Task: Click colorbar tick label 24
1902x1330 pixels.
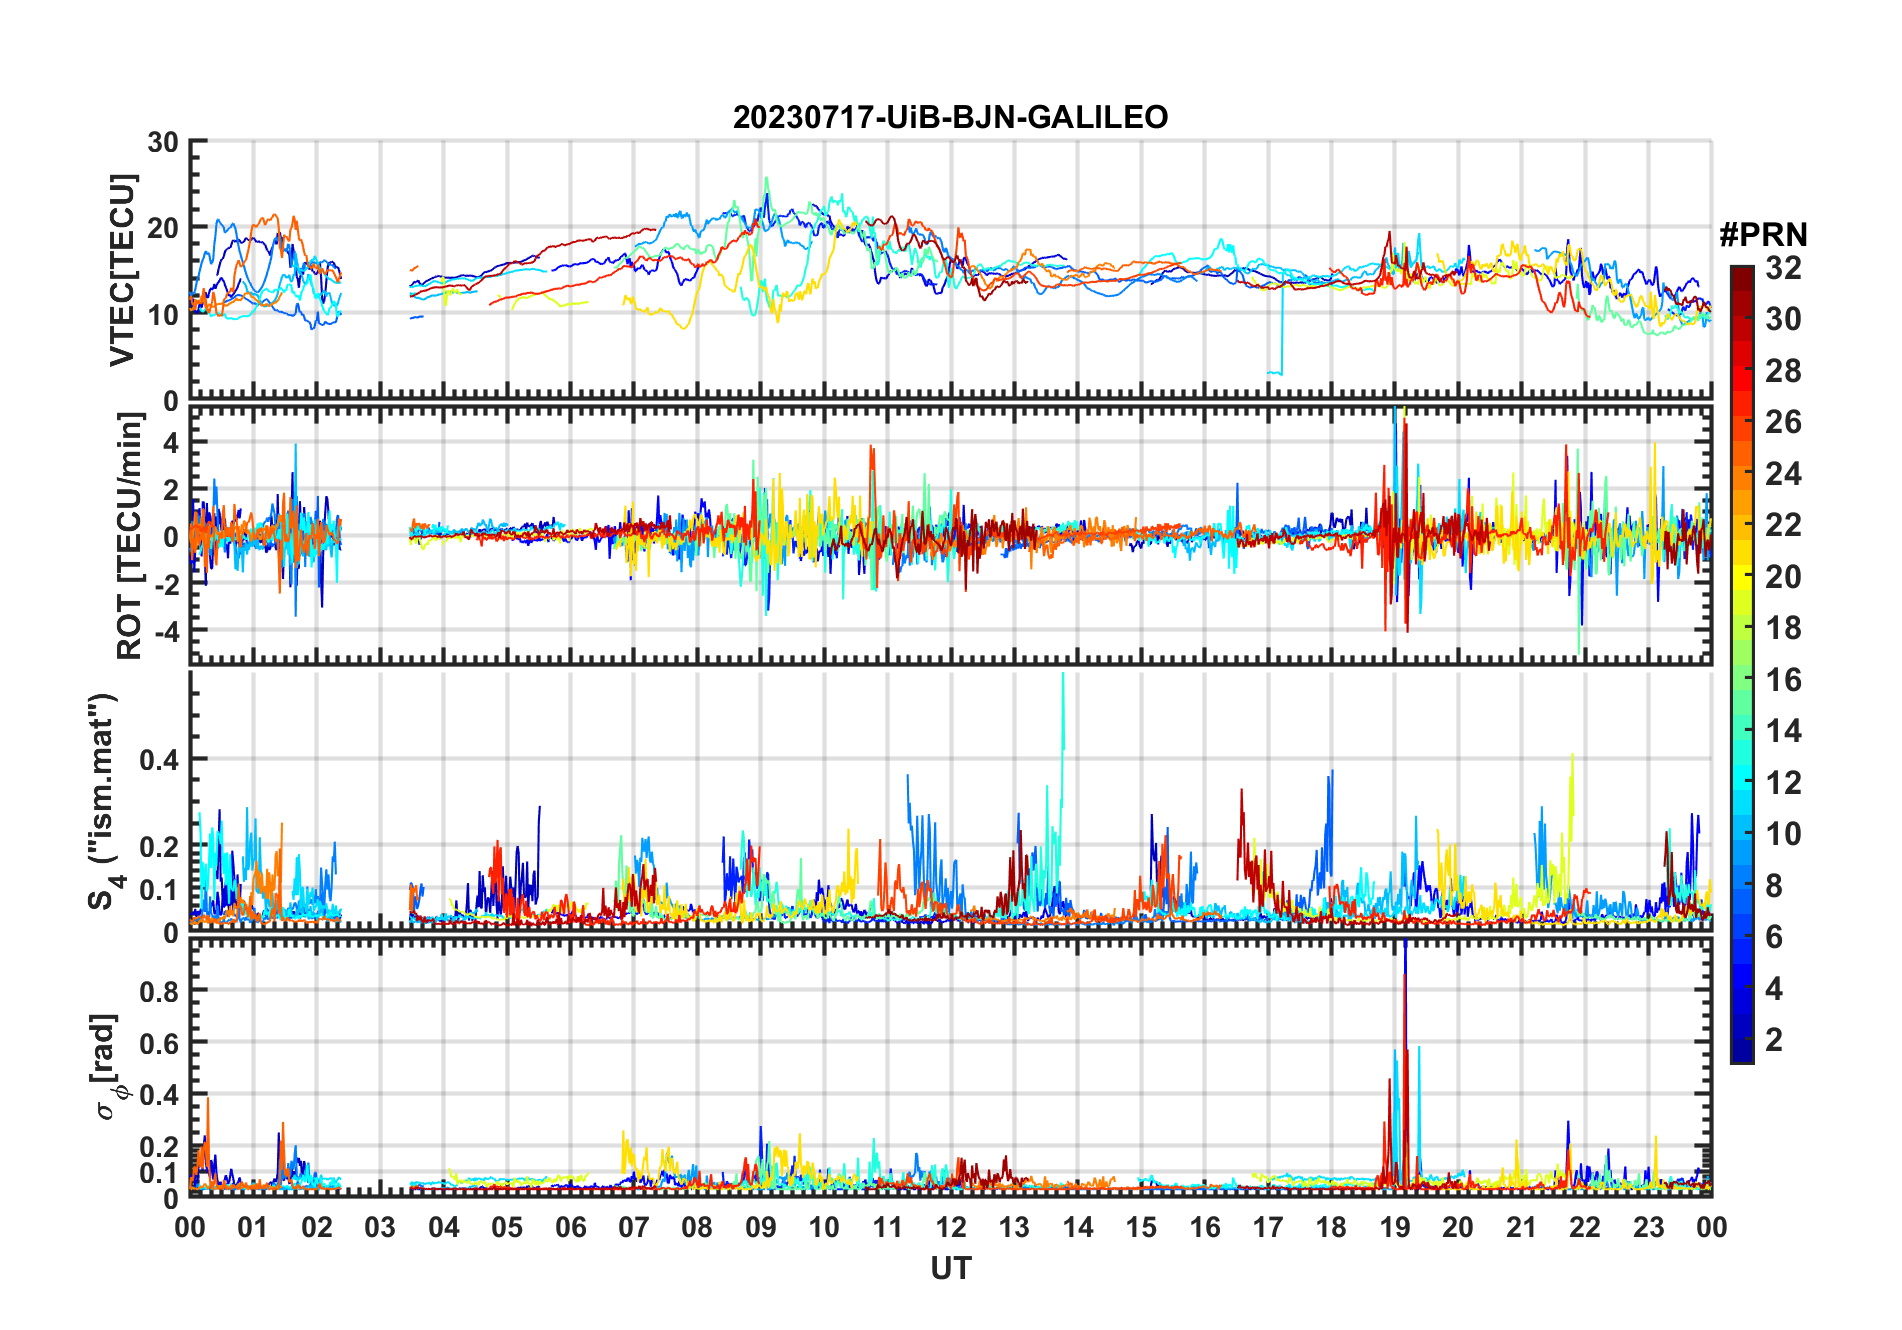Action: (x=1783, y=474)
